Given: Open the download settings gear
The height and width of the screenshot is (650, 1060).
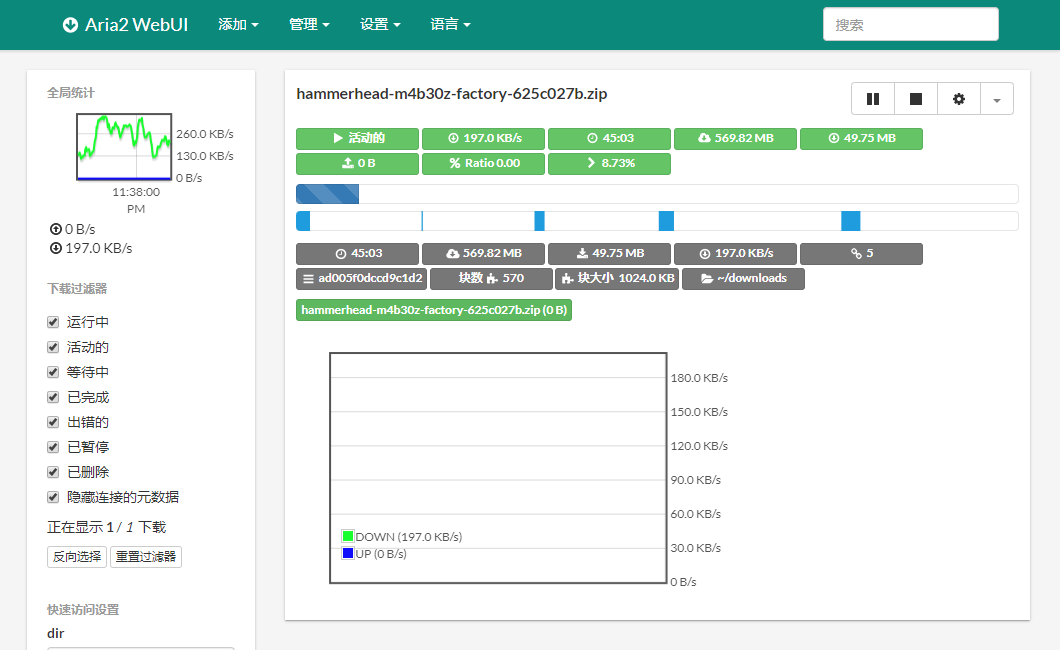Looking at the screenshot, I should click(x=958, y=98).
